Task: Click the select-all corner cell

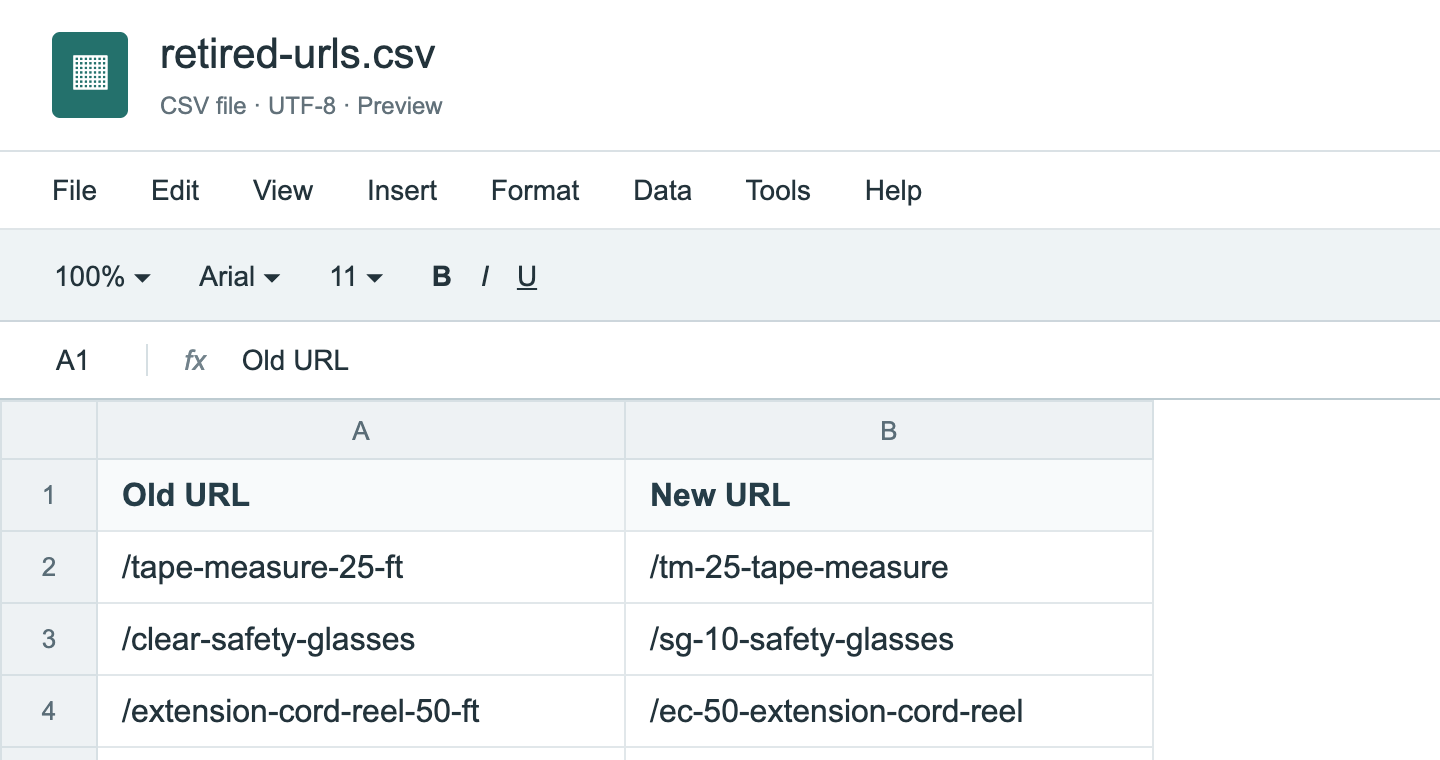Action: coord(49,430)
